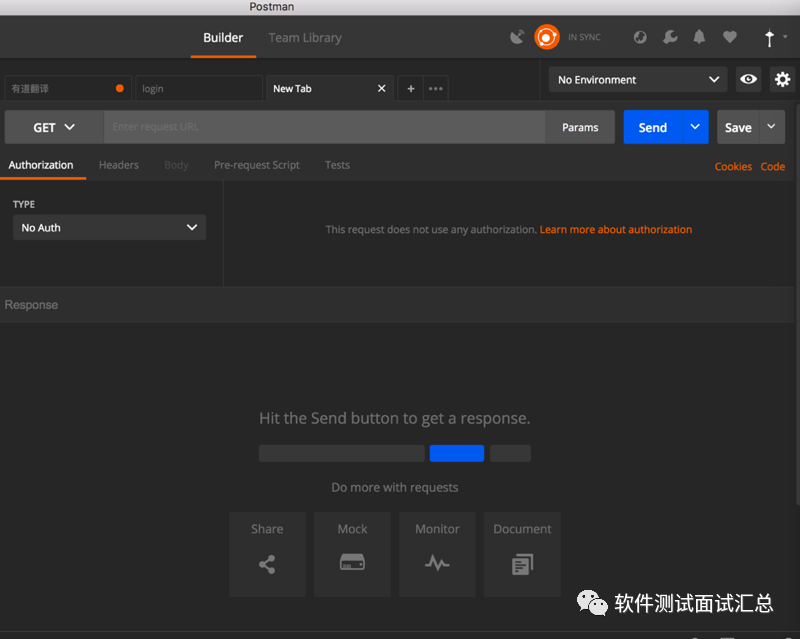Image resolution: width=800 pixels, height=639 pixels.
Task: Open the GET method dropdown
Action: [54, 127]
